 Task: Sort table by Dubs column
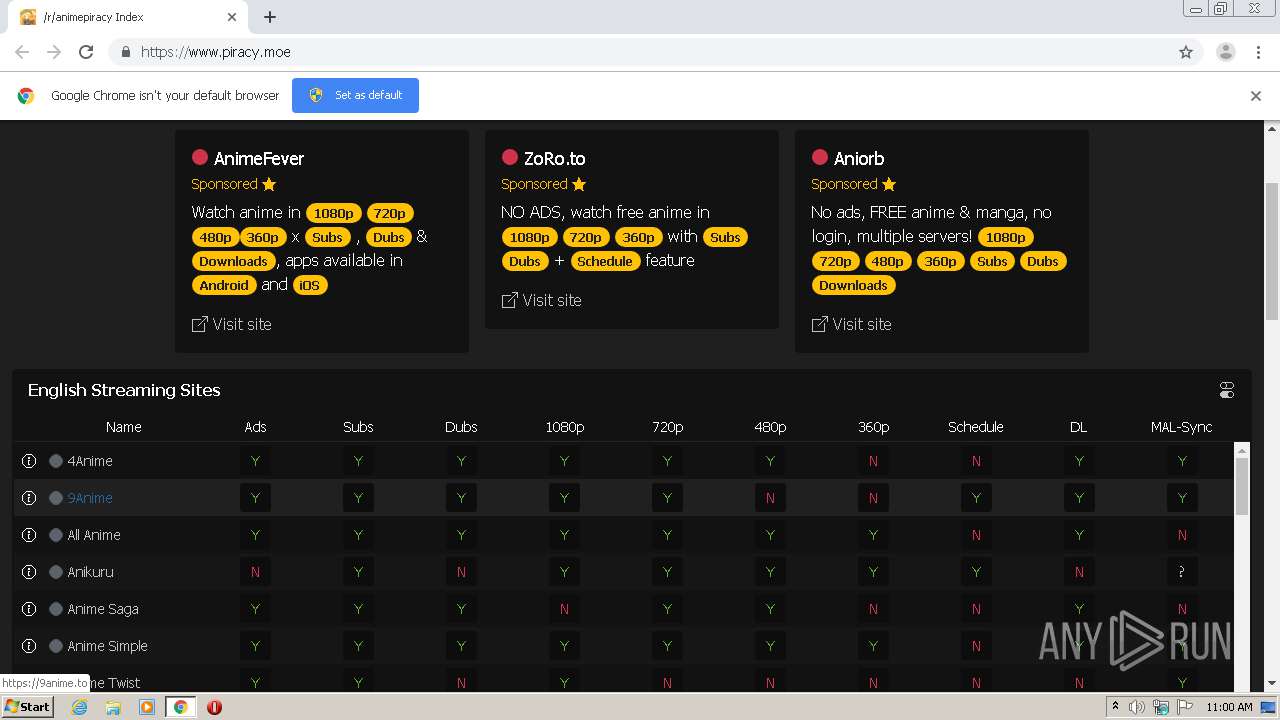click(x=461, y=427)
